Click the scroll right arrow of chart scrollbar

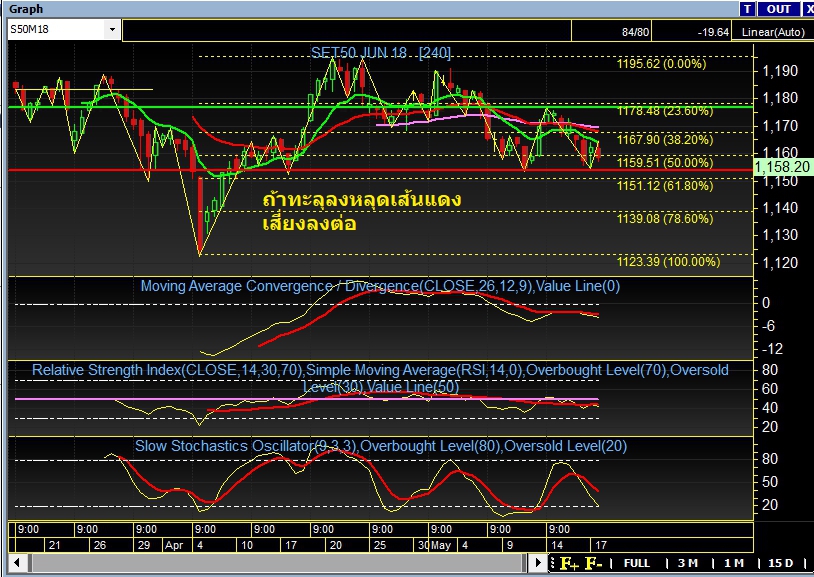(538, 562)
